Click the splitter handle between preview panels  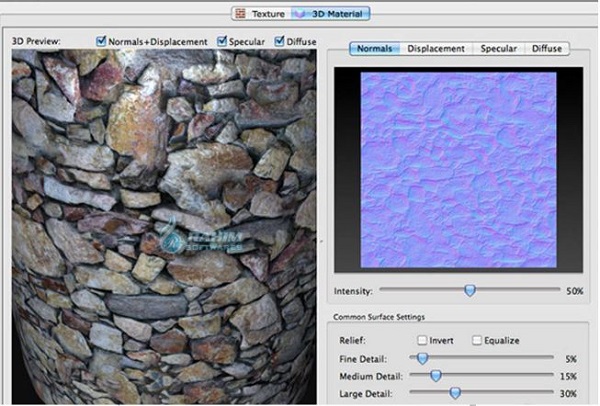click(x=322, y=240)
